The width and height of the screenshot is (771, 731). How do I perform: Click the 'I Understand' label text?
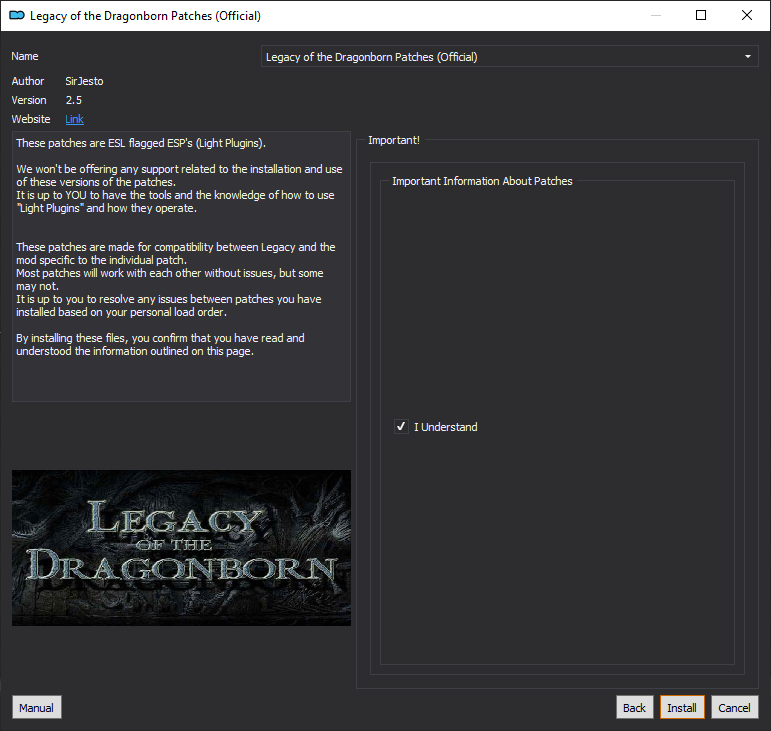point(445,427)
